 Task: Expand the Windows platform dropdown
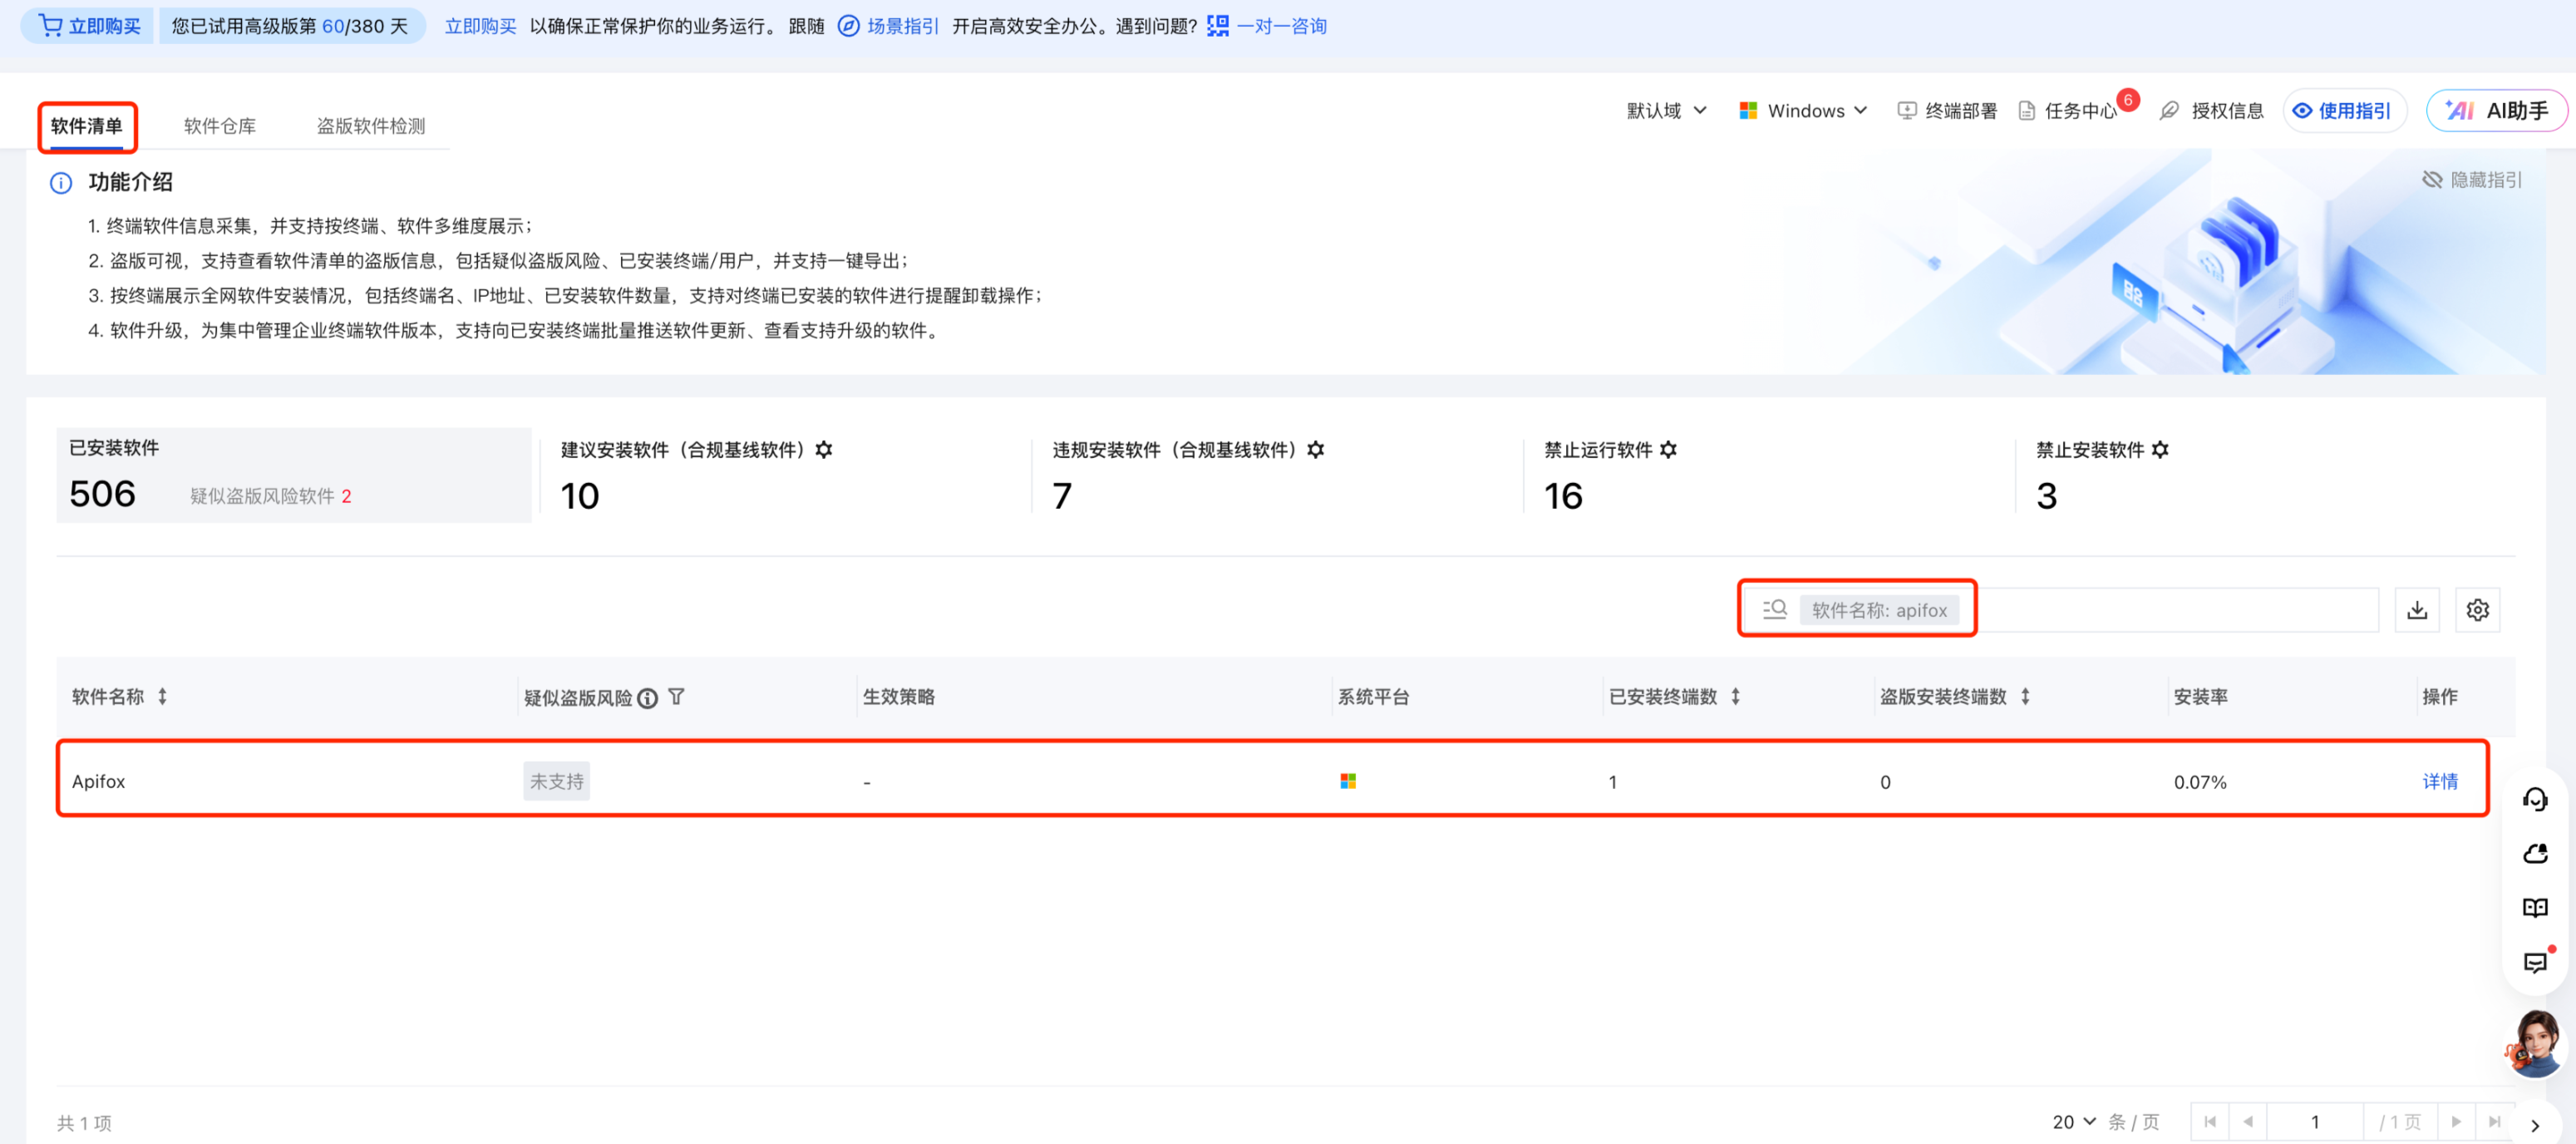click(x=1803, y=111)
